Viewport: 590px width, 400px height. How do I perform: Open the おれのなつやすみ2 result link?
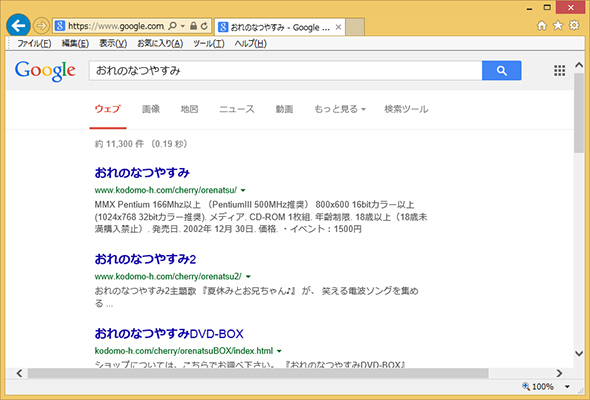click(x=145, y=259)
